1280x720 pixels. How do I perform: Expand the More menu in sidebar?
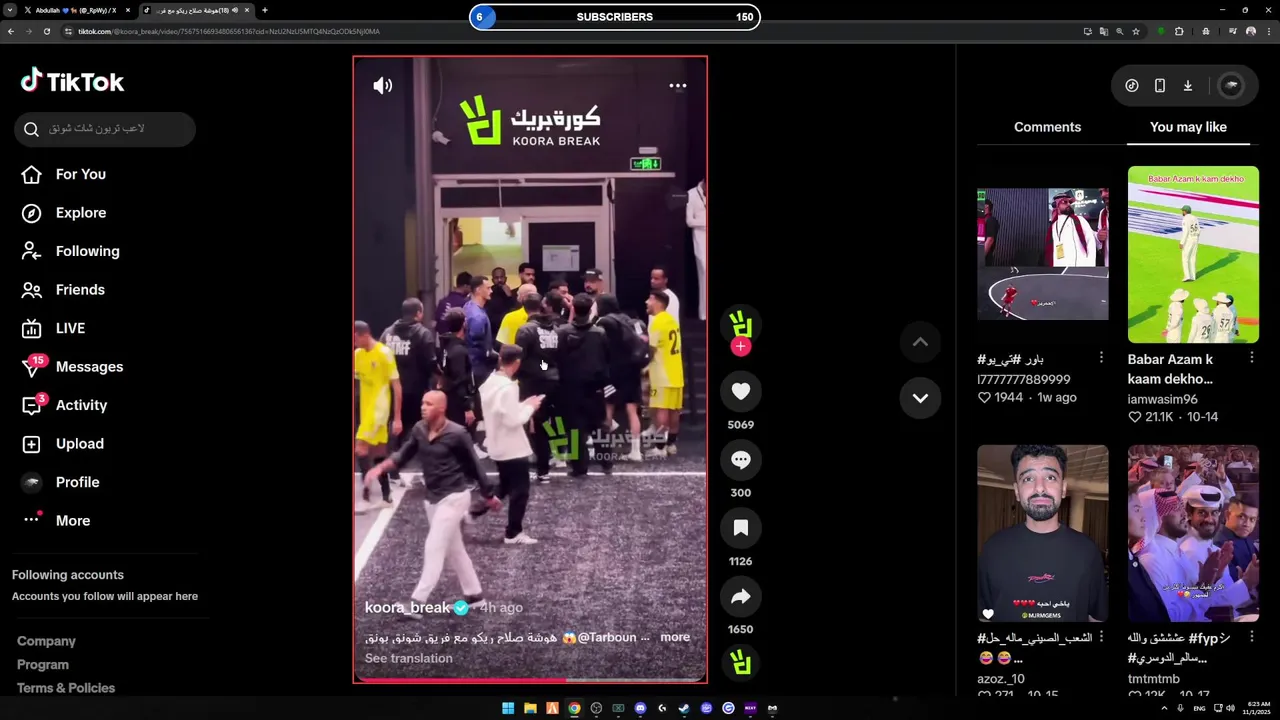55,521
